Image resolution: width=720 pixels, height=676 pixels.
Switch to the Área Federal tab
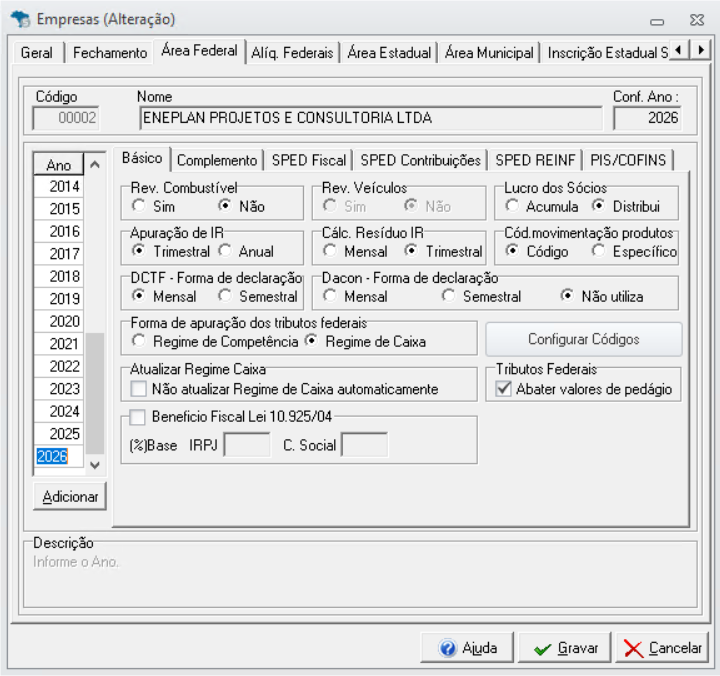pos(199,51)
